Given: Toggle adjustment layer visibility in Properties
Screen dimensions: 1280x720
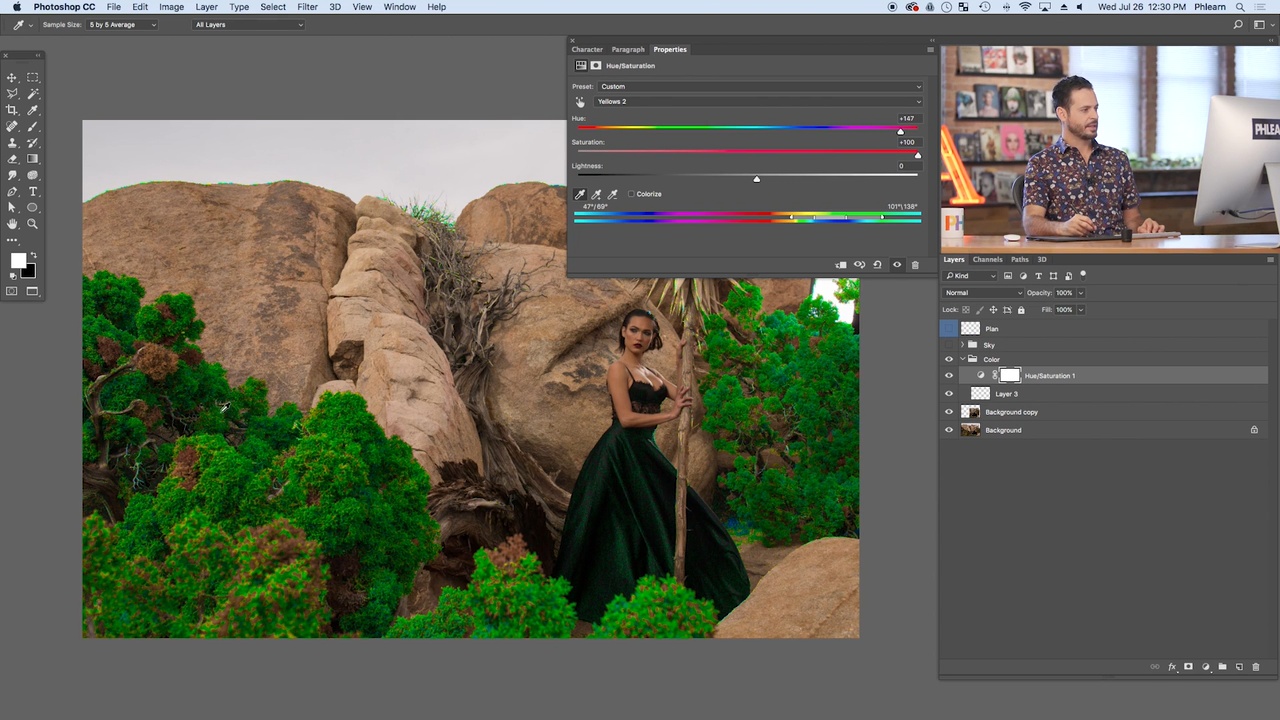Looking at the screenshot, I should [x=896, y=265].
